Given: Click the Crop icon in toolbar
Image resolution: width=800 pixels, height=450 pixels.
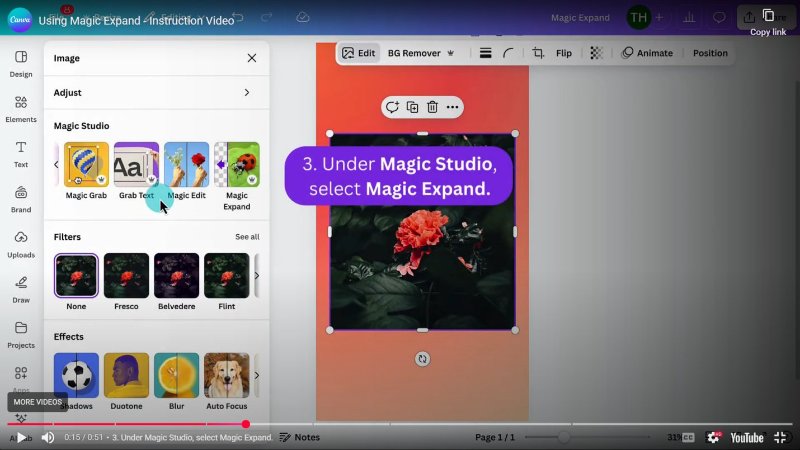Looking at the screenshot, I should (x=538, y=53).
